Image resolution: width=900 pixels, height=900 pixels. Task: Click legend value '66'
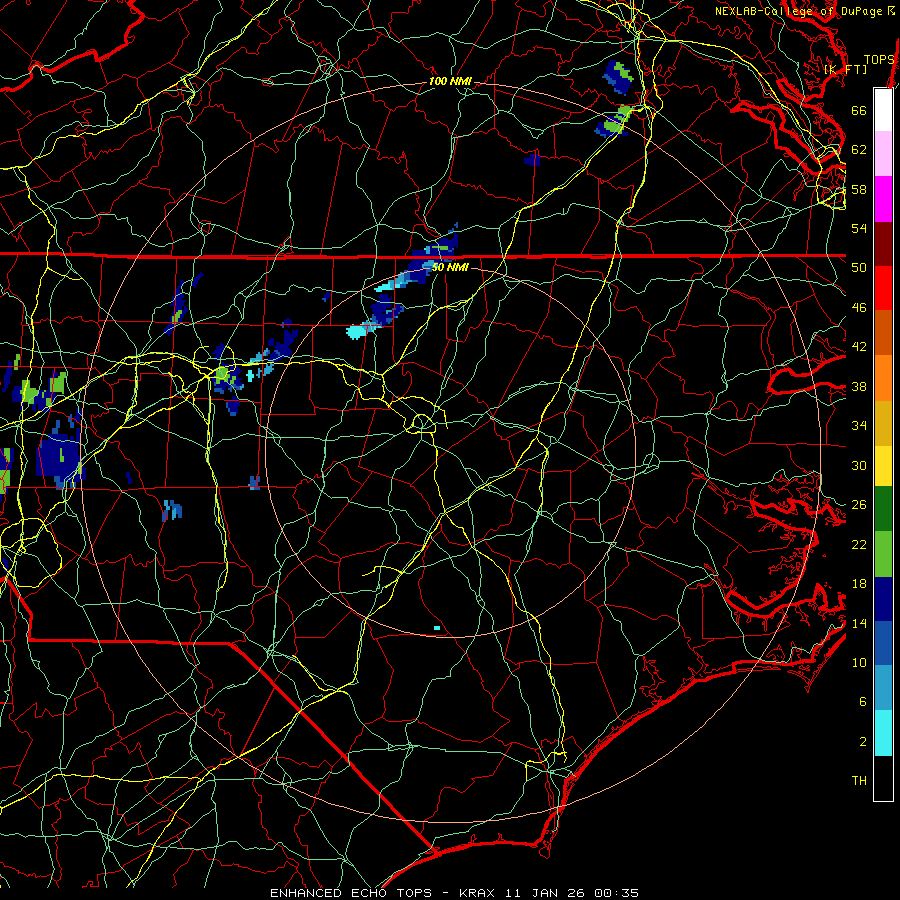click(x=859, y=110)
